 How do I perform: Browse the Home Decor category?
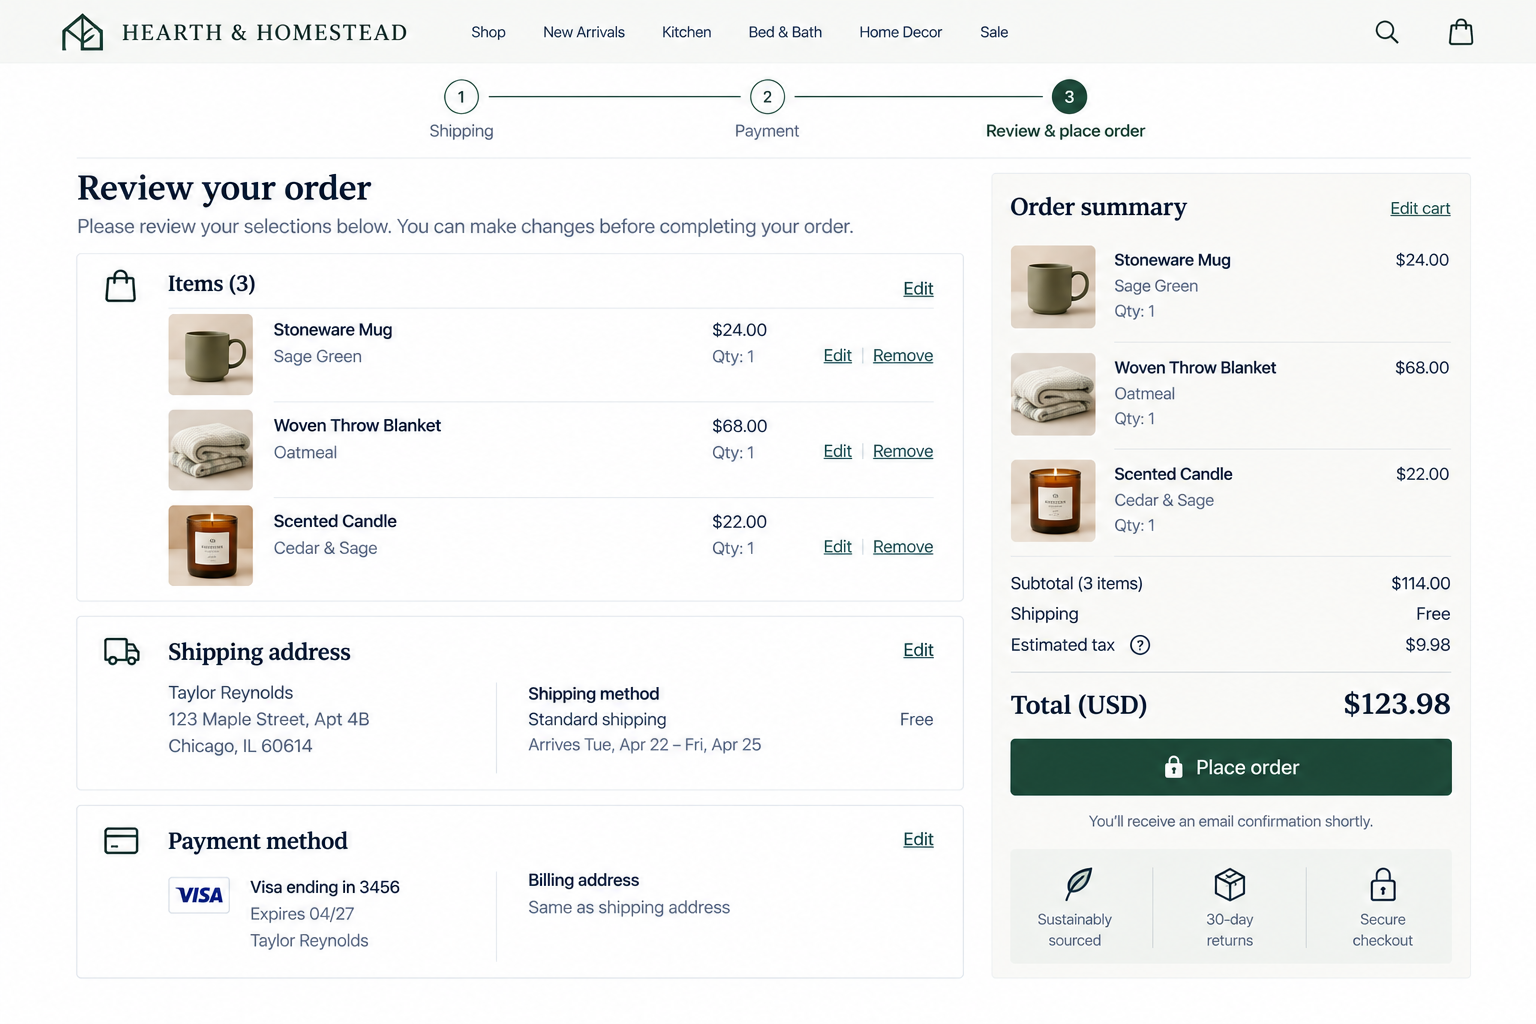pos(900,32)
